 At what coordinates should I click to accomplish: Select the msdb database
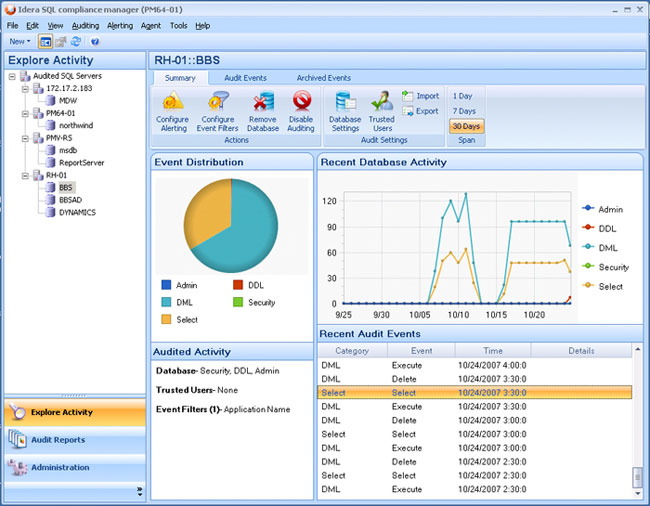click(68, 150)
